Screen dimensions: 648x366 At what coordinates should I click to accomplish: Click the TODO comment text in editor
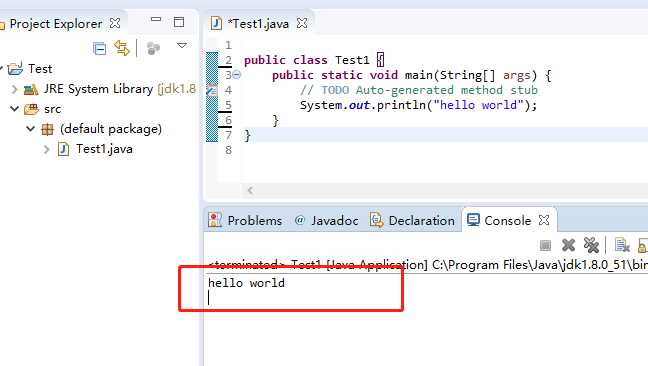coord(419,90)
